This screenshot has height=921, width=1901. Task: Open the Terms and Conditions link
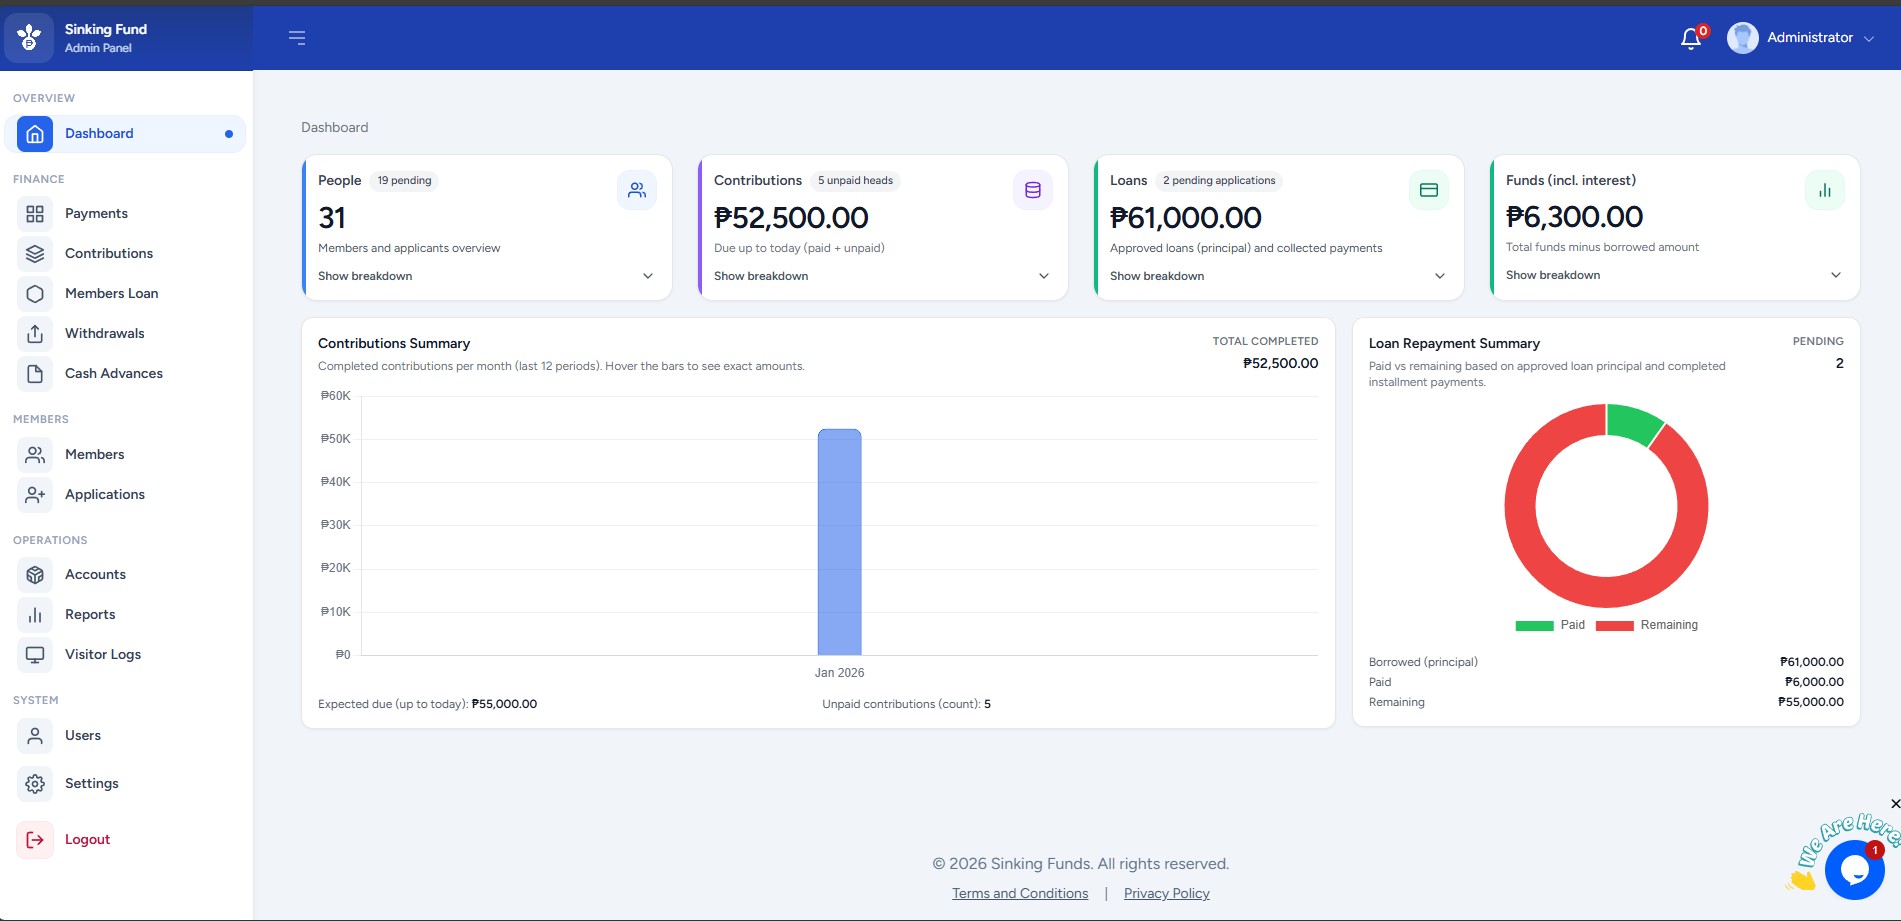pos(1019,893)
